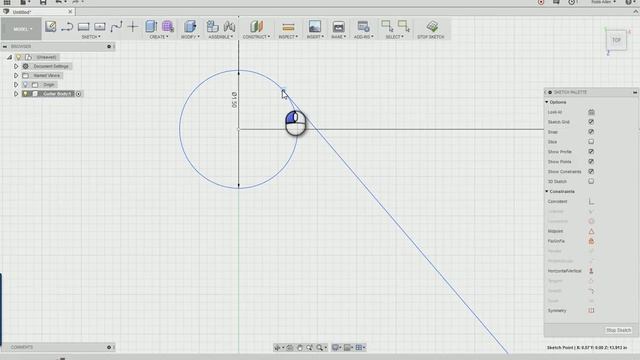Click the TOP face of view cube
Viewport: 640px width, 360px height.
point(616,40)
